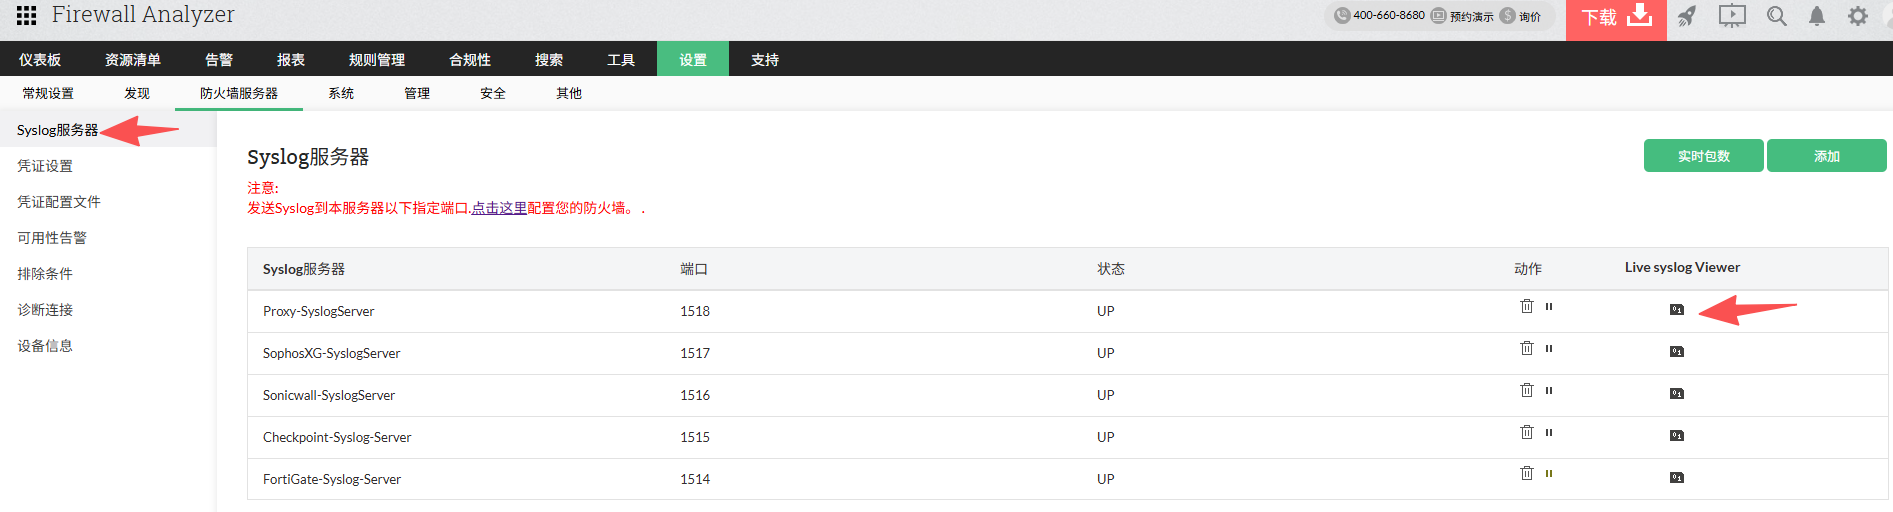Pause the Checkpoint-Syslog-Server
Screen dimensions: 1893x512
(1549, 433)
